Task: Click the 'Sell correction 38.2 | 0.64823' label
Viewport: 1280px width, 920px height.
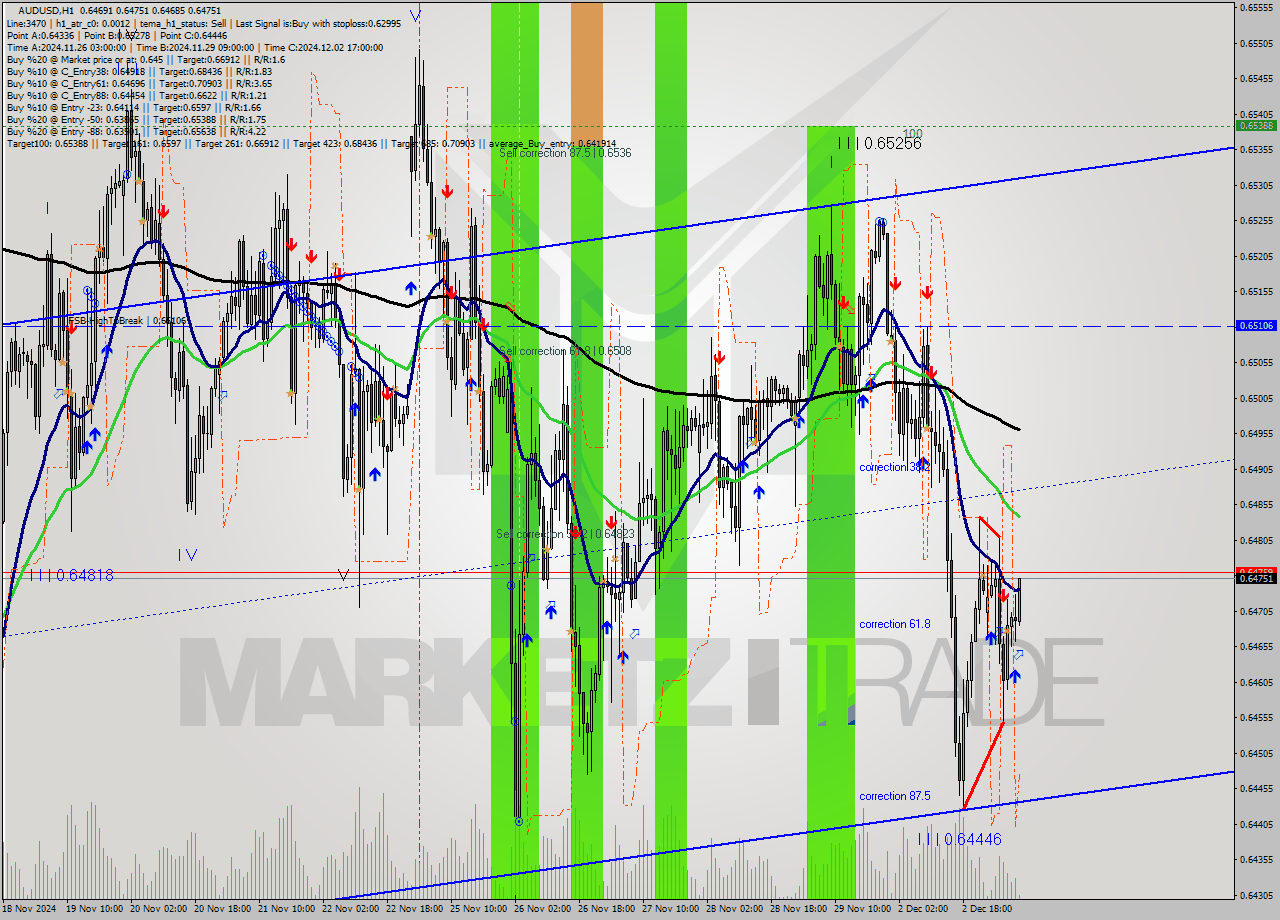Action: point(565,534)
